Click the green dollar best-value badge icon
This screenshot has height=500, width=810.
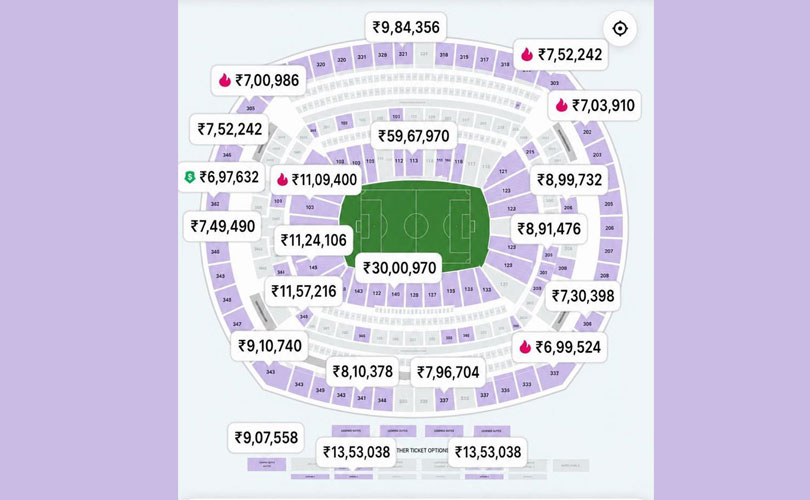tap(190, 177)
